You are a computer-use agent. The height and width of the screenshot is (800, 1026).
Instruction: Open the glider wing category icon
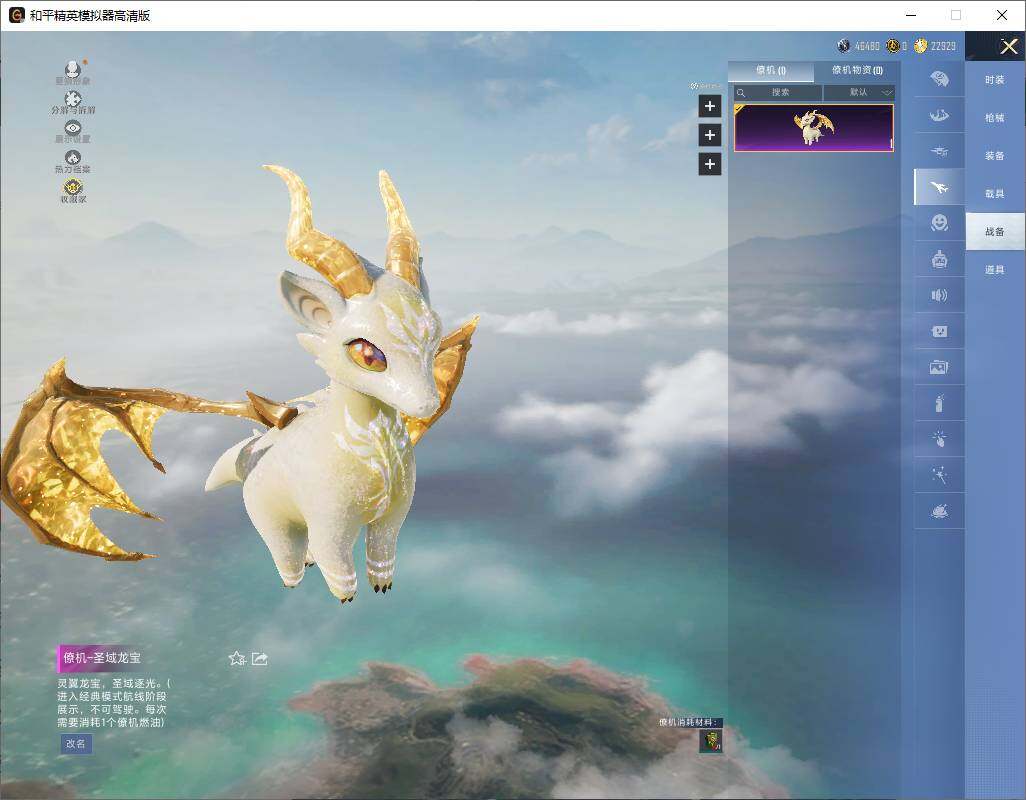[x=939, y=115]
